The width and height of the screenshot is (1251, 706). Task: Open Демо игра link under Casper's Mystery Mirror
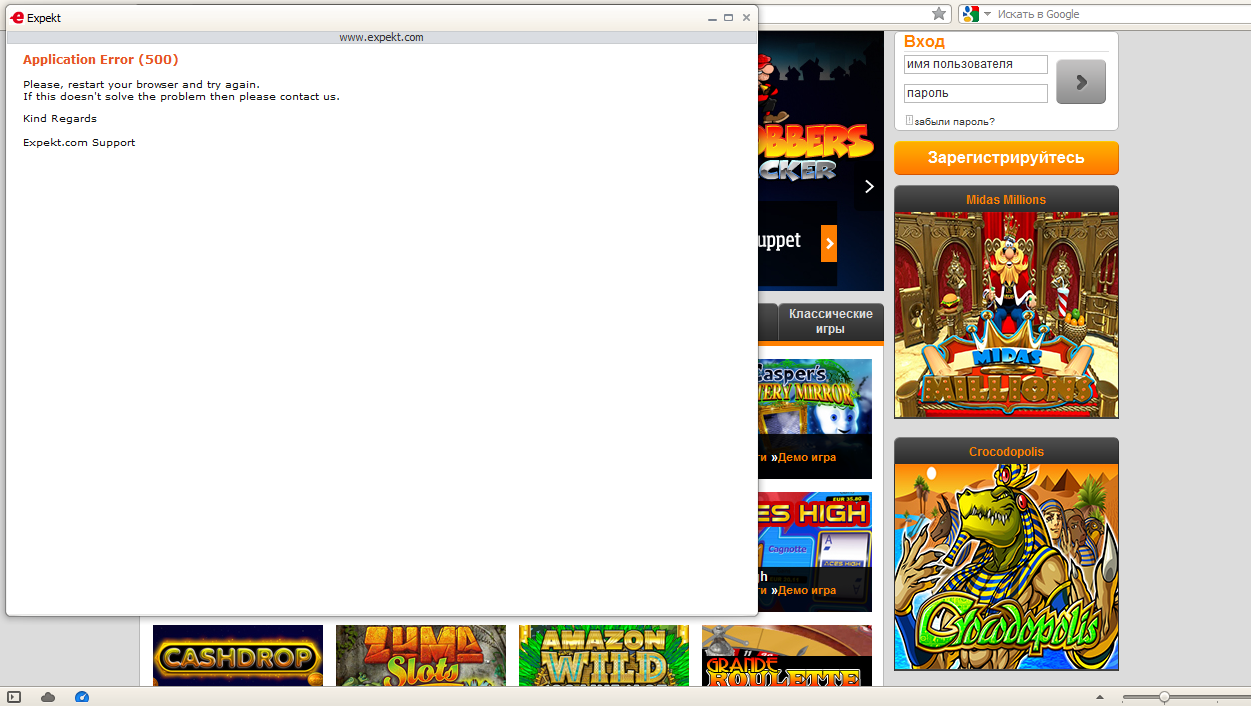click(x=807, y=457)
